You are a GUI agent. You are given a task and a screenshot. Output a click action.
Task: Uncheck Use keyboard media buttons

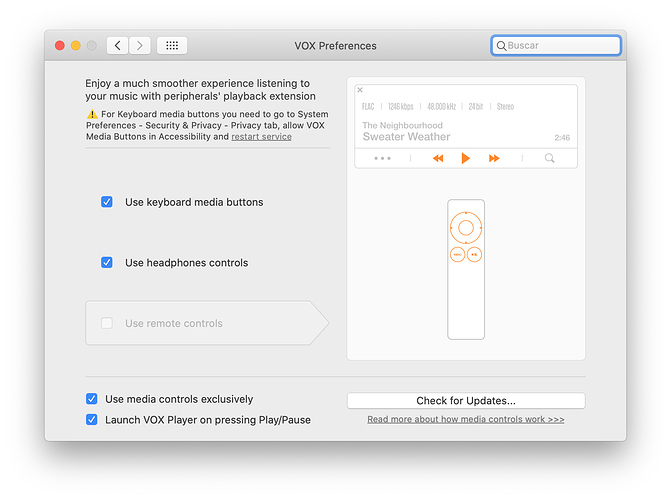pyautogui.click(x=107, y=202)
